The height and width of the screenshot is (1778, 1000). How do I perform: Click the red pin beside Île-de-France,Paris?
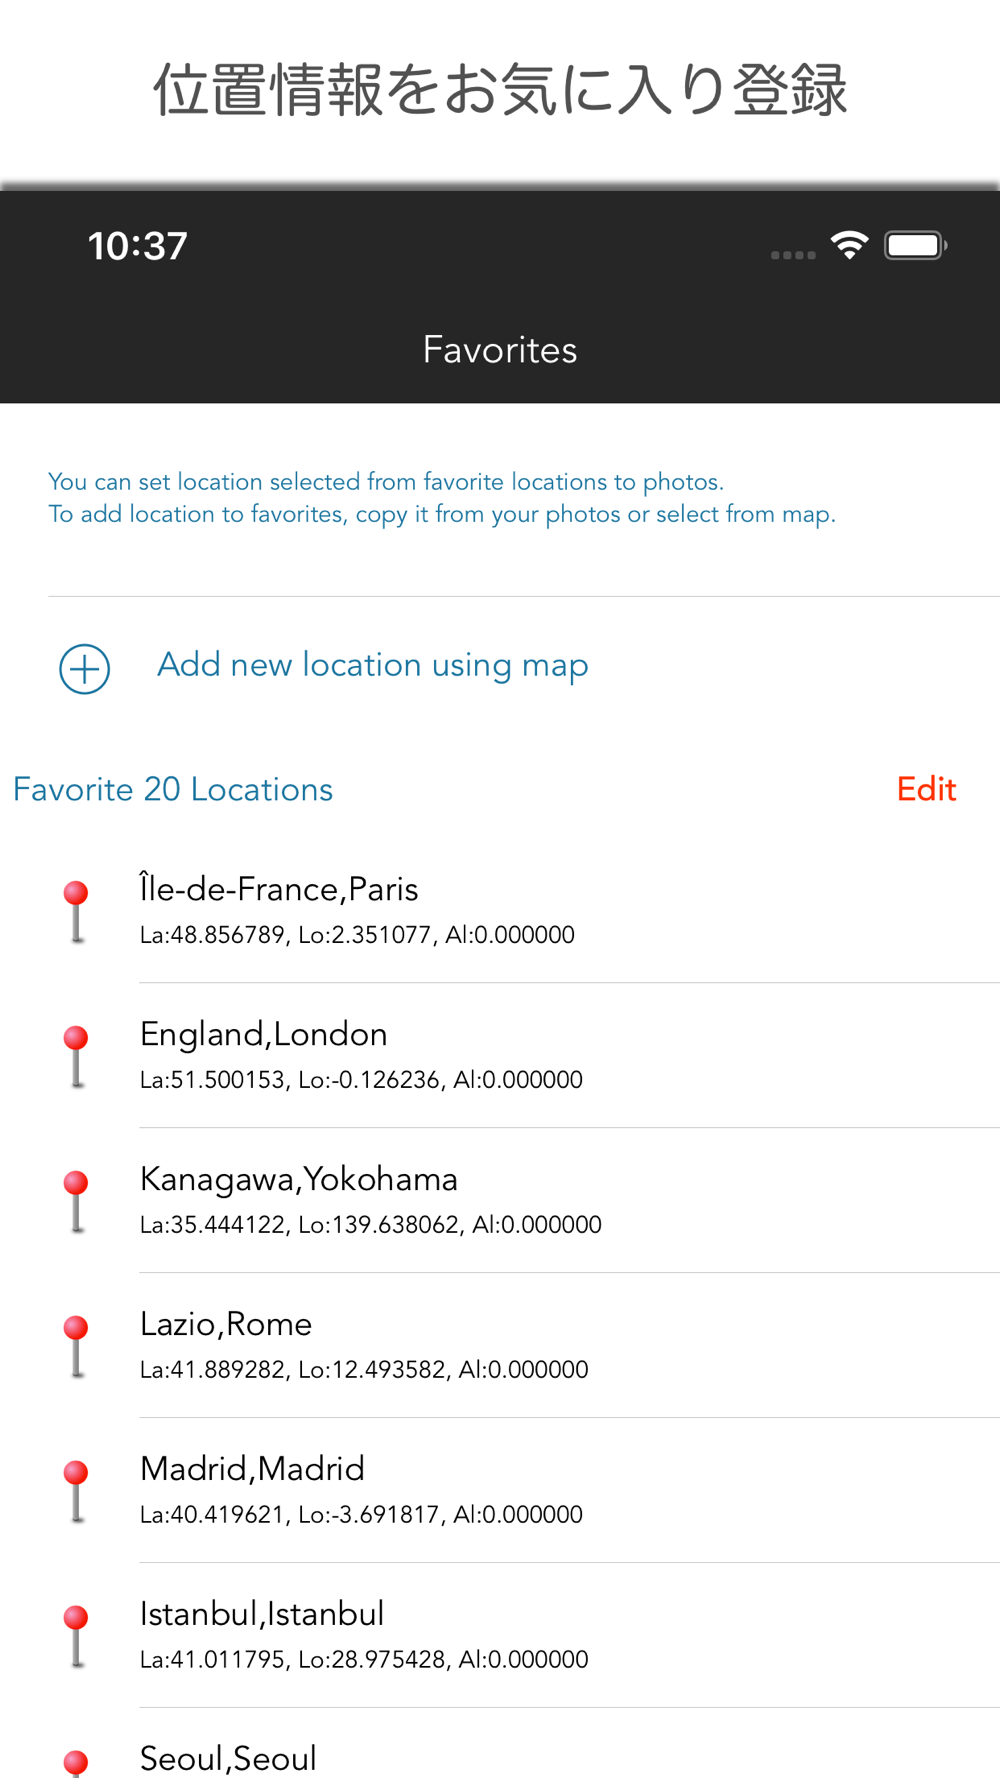(76, 910)
